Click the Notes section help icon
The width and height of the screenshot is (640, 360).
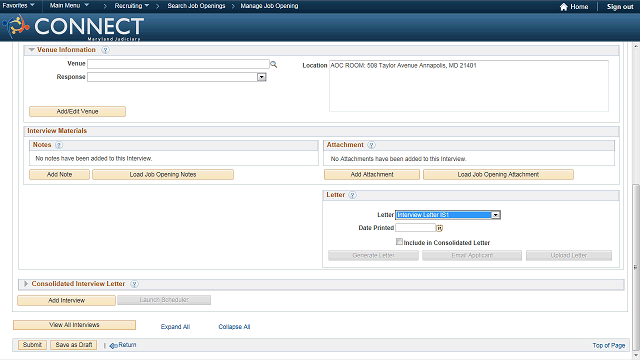tap(59, 145)
